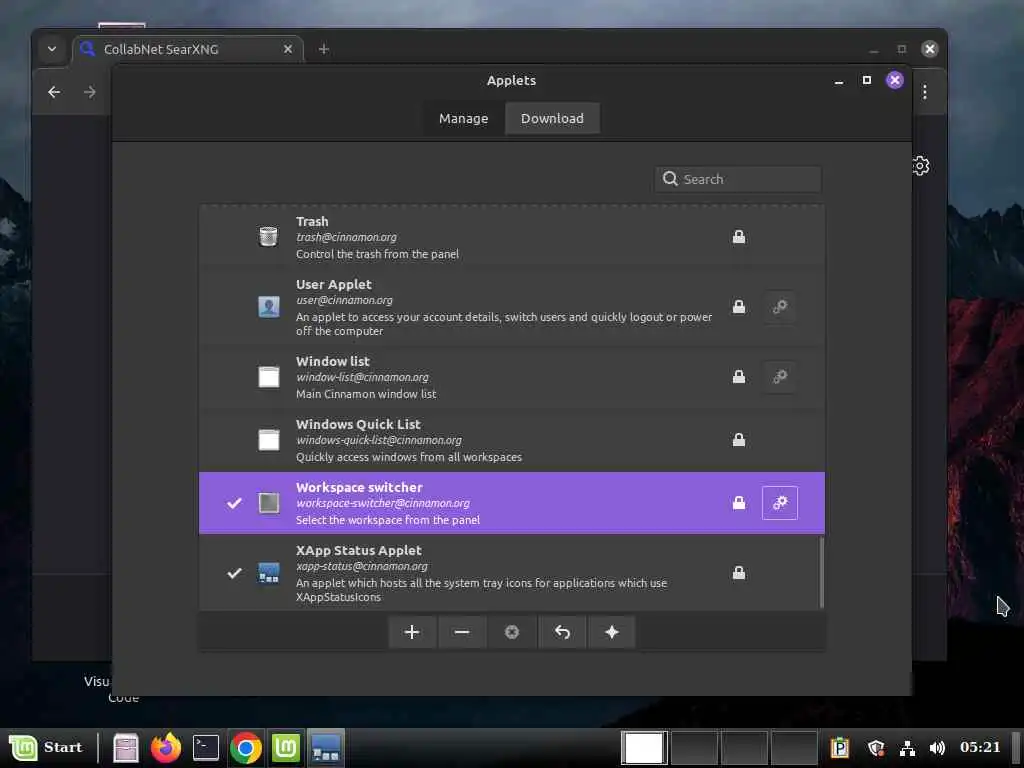This screenshot has height=768, width=1024.
Task: Go back in the browser window
Action: click(54, 92)
